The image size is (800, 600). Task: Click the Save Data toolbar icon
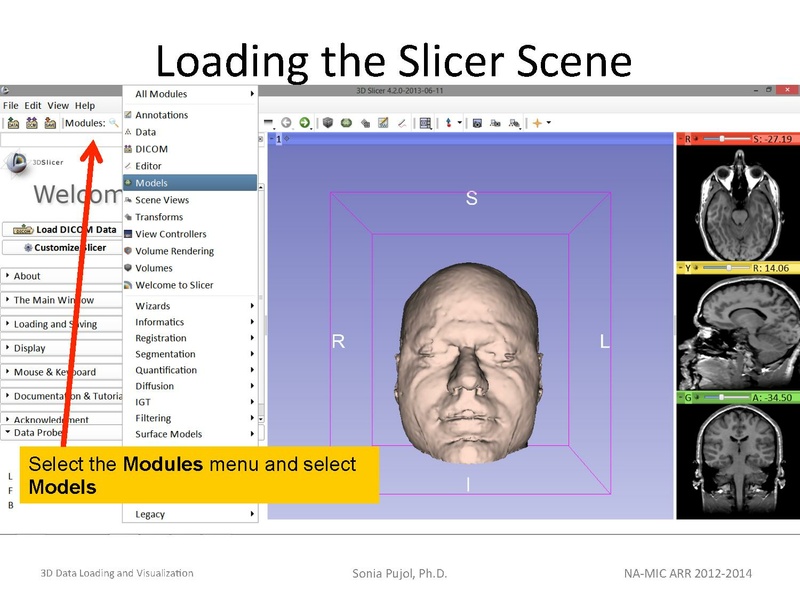point(49,123)
